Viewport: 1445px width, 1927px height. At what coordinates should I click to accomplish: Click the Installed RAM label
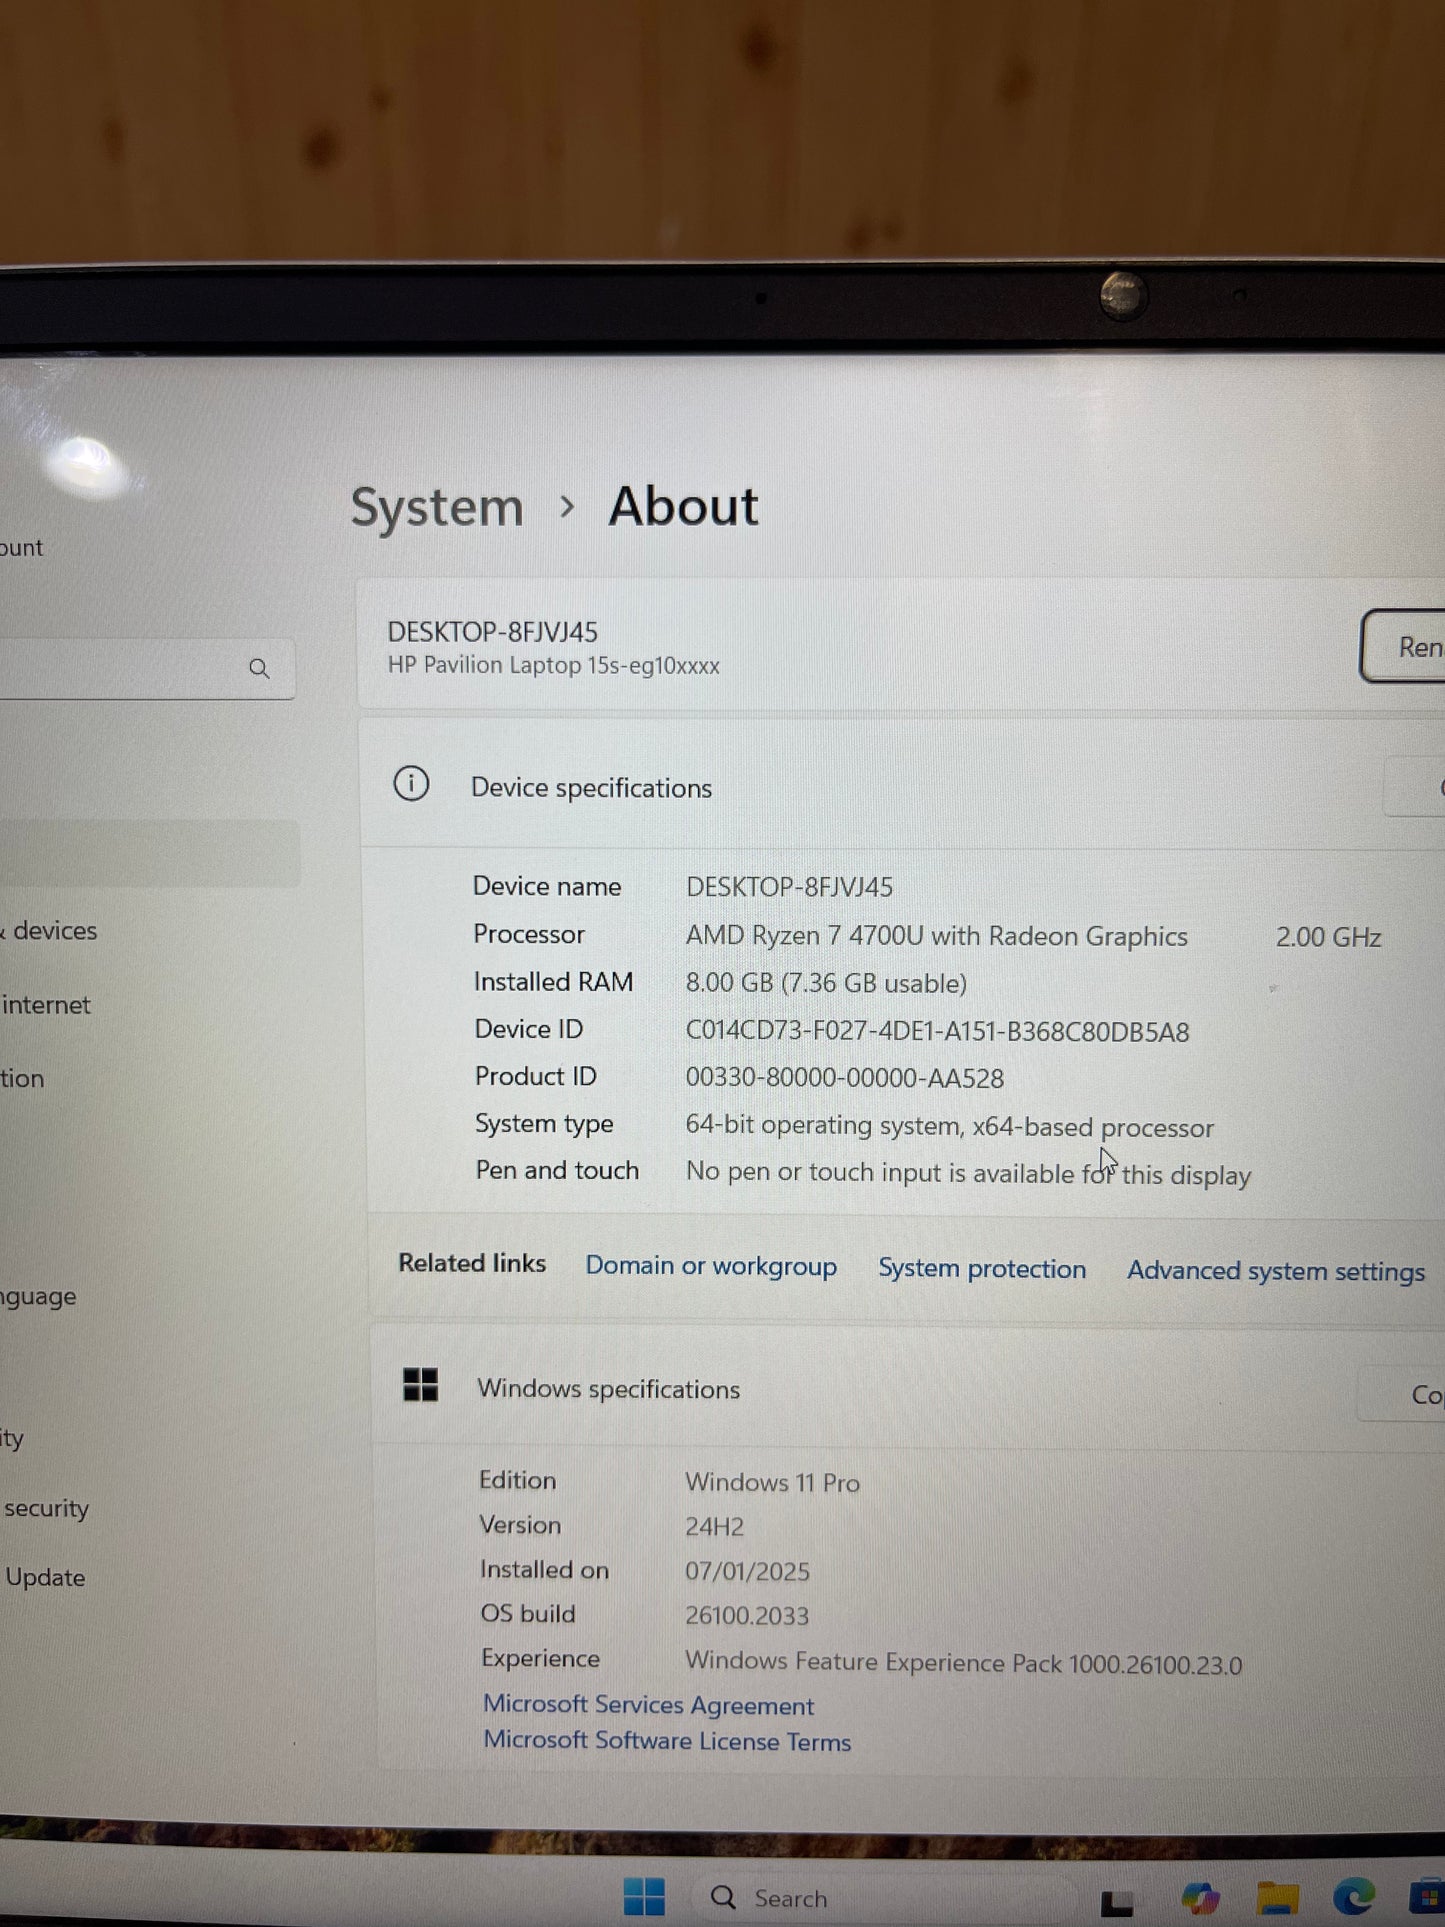point(553,982)
